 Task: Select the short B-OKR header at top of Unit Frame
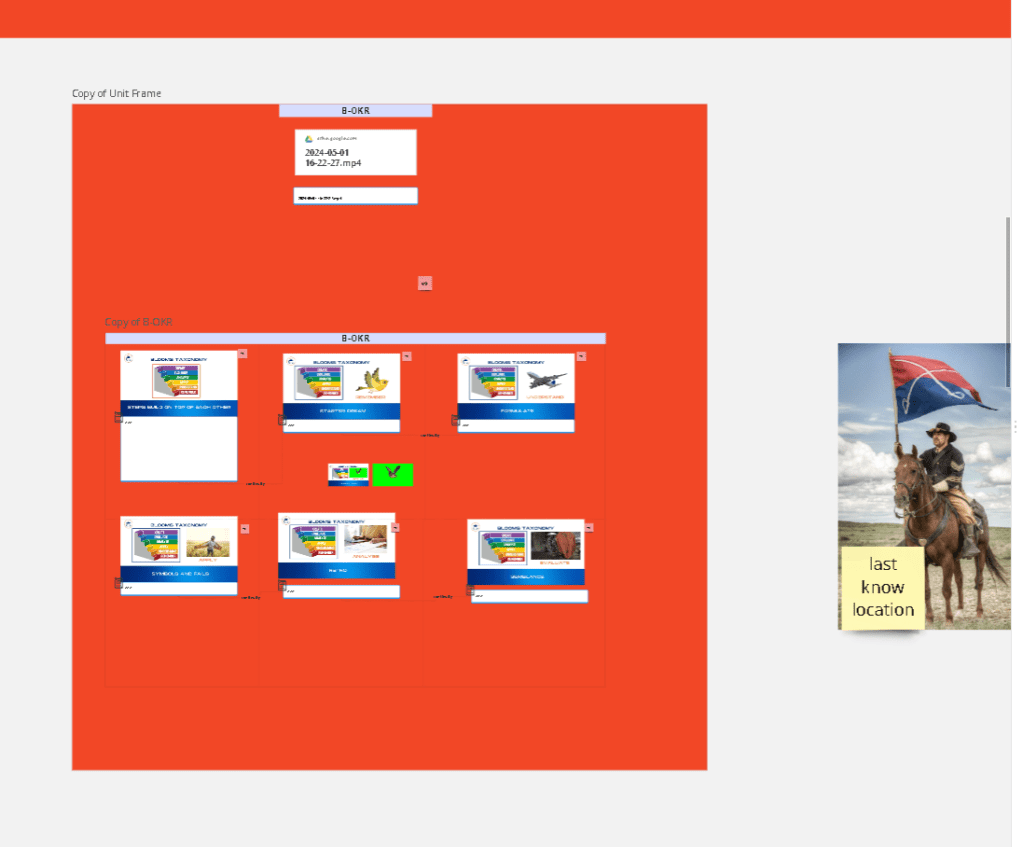coord(356,111)
